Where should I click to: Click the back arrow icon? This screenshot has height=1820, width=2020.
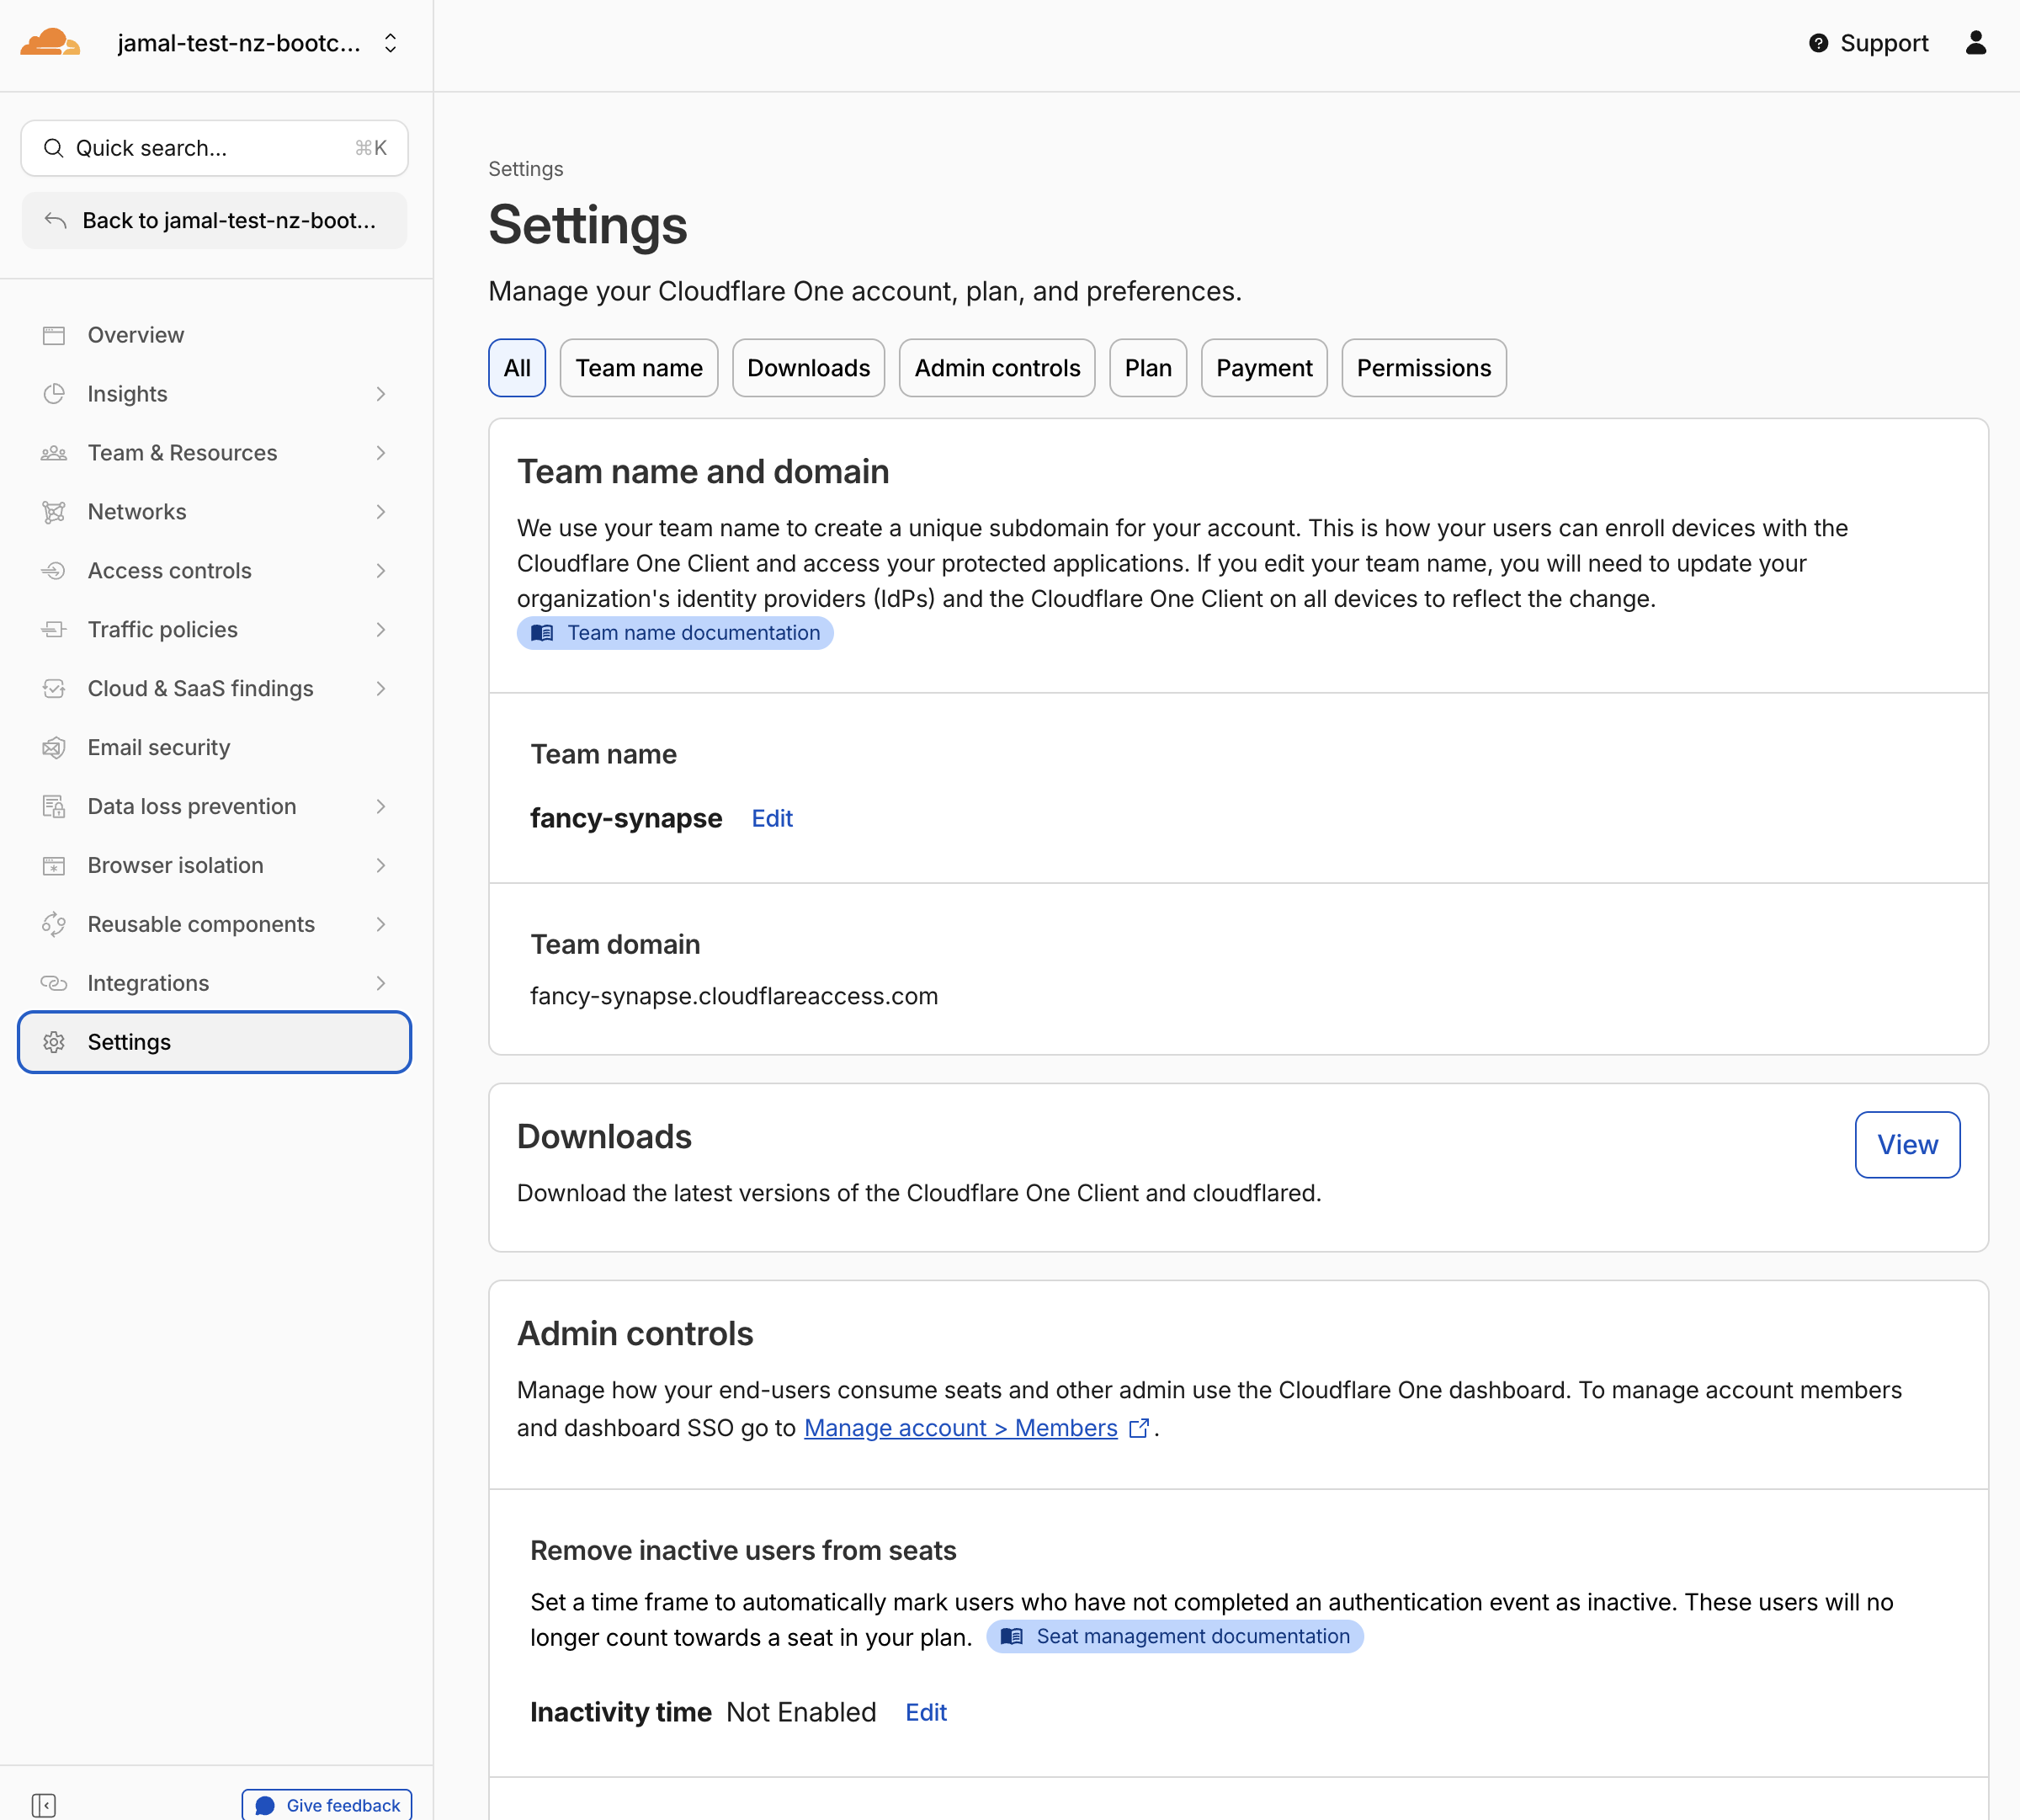(55, 220)
